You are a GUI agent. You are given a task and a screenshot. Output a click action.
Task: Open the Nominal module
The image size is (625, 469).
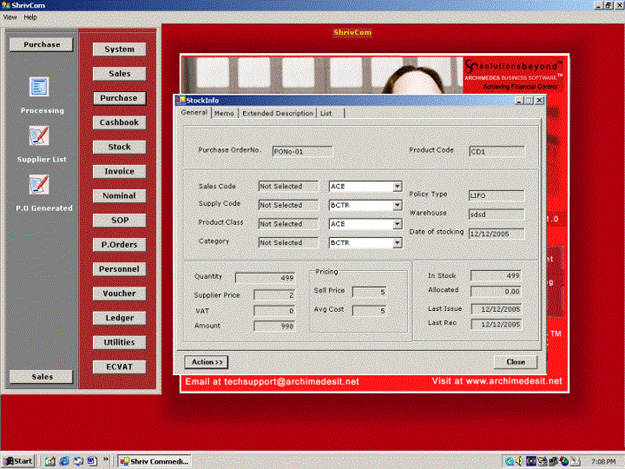pos(119,196)
